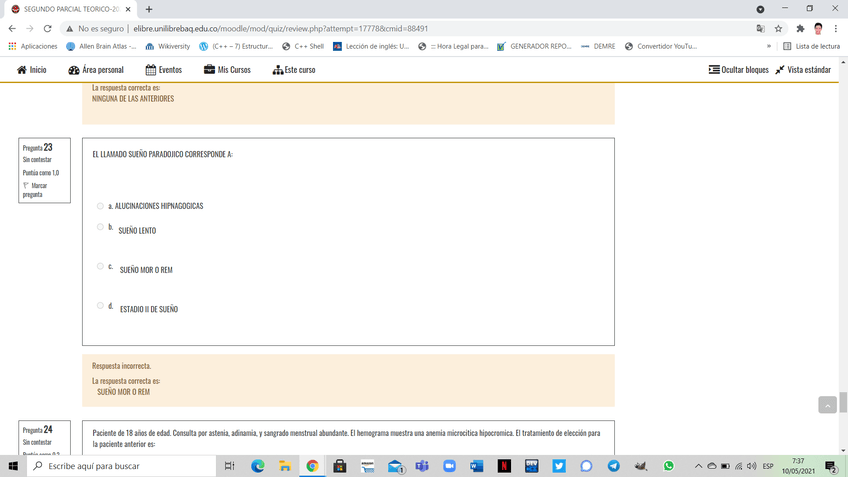Image resolution: width=848 pixels, height=477 pixels.
Task: Open the DEMRE bookmark
Action: (598, 47)
